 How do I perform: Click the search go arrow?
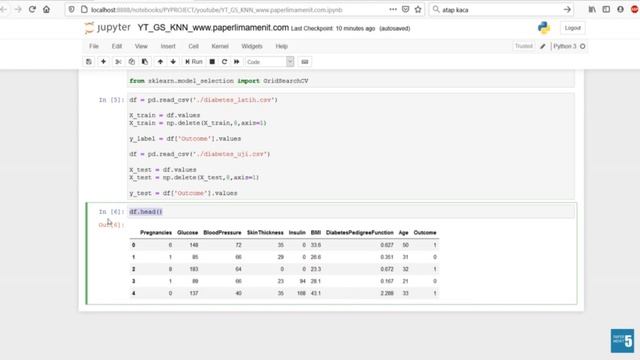point(567,9)
